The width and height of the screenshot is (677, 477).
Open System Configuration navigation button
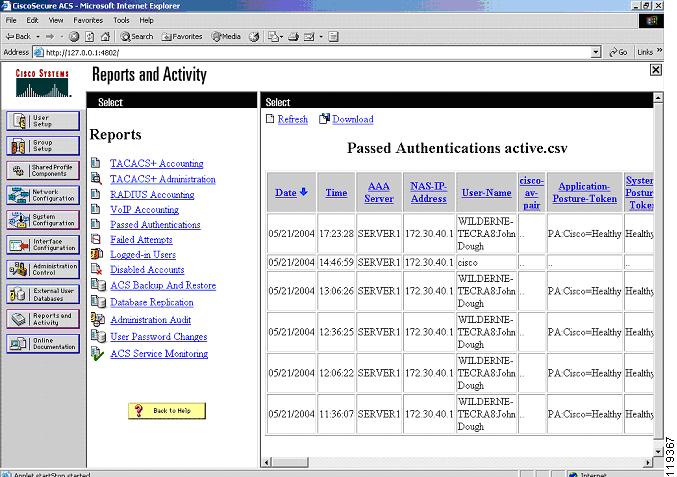click(43, 220)
